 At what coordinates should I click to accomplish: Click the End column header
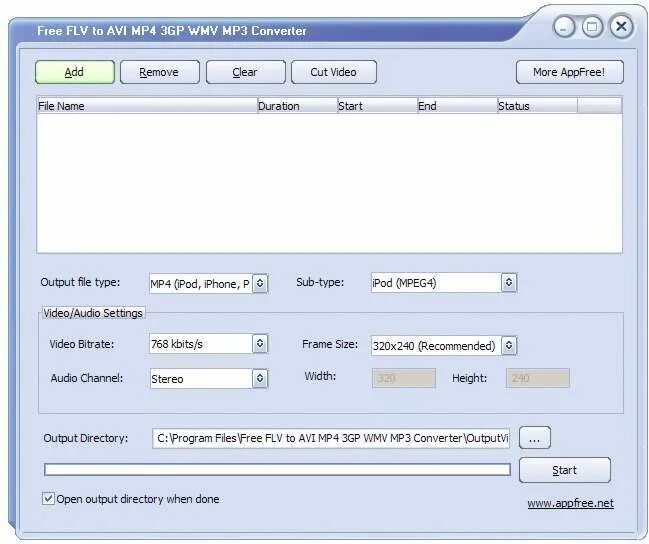pos(457,106)
